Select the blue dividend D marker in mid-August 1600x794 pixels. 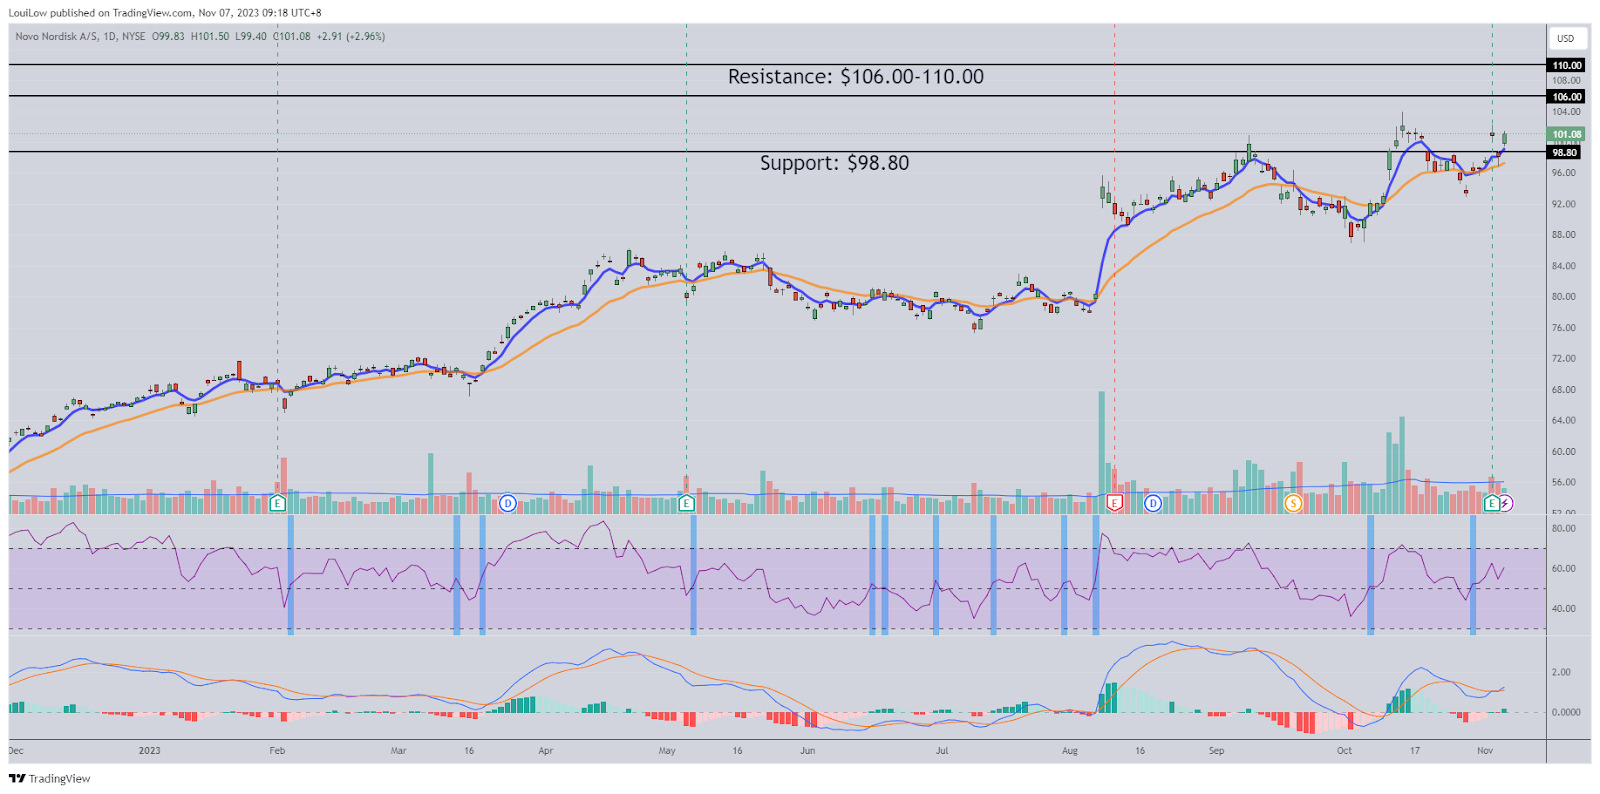click(x=1153, y=503)
